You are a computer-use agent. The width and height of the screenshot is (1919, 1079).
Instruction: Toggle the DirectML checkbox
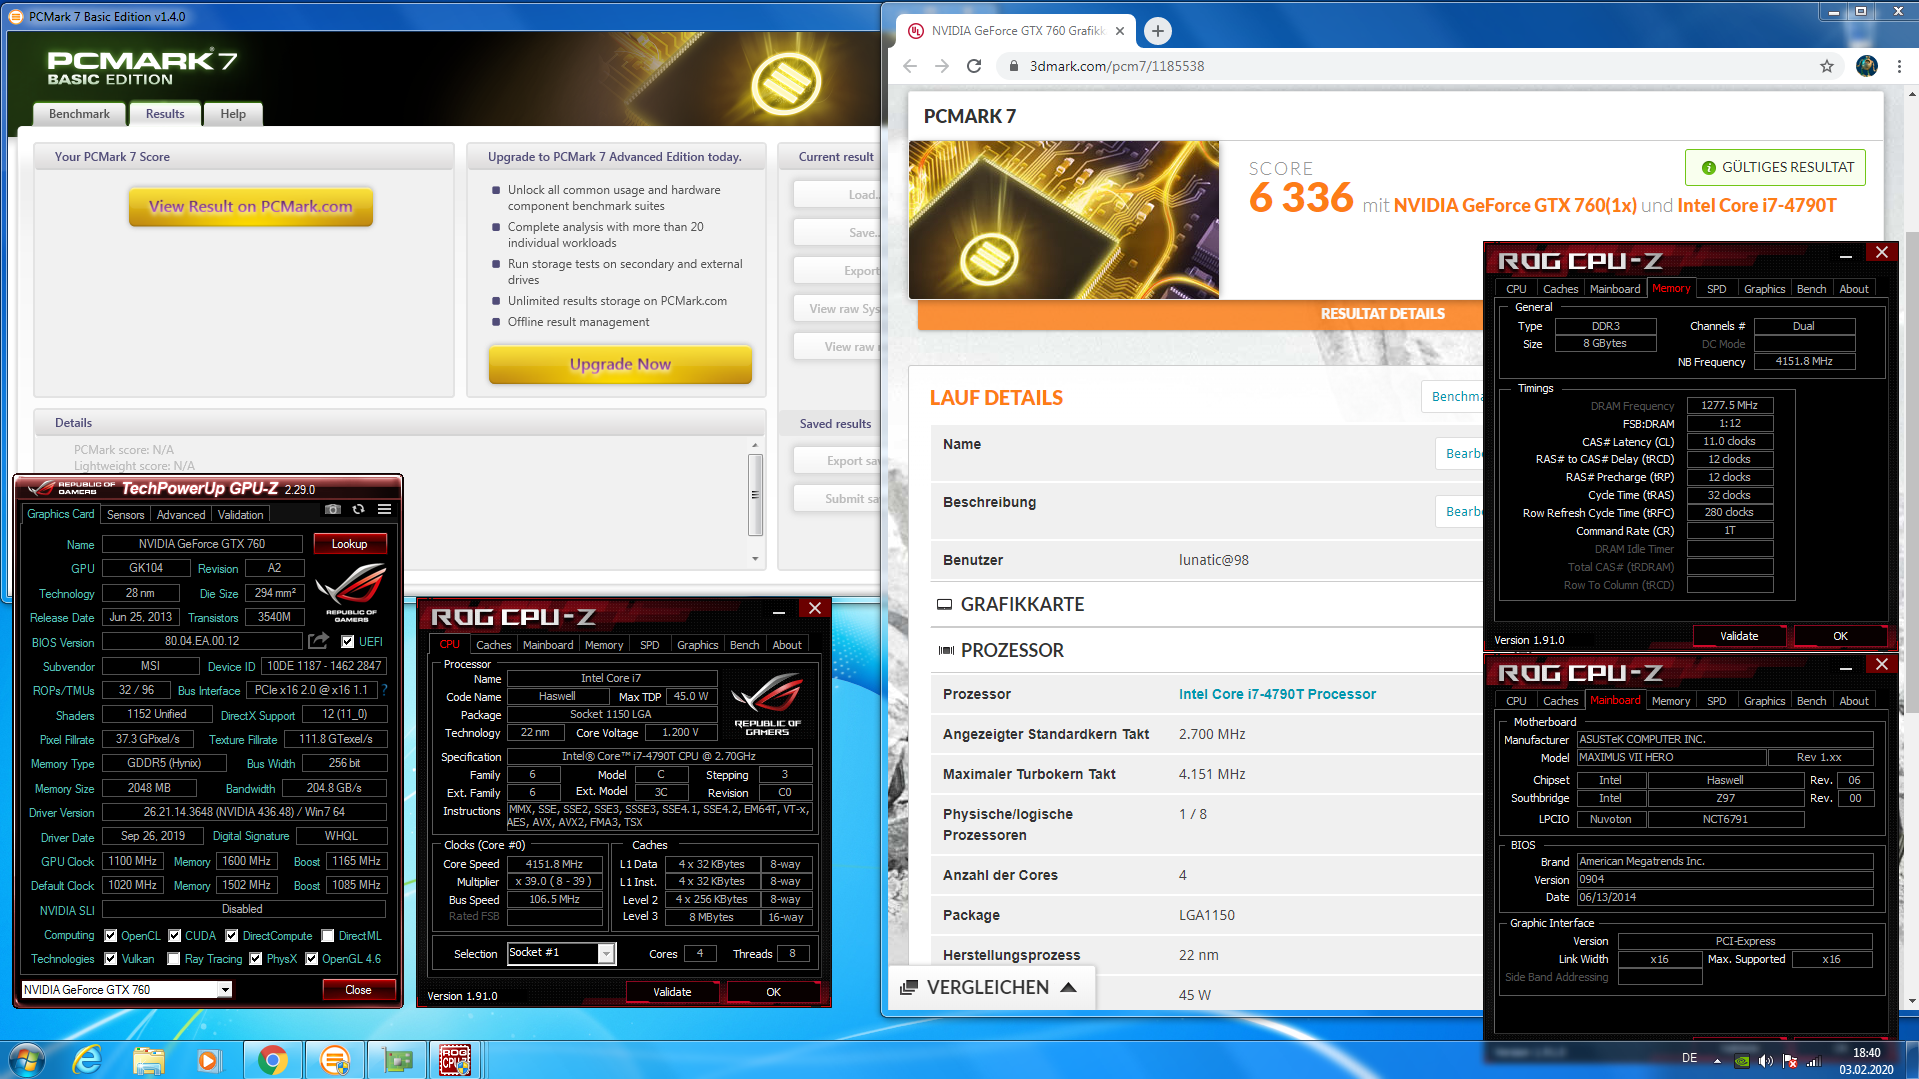328,936
